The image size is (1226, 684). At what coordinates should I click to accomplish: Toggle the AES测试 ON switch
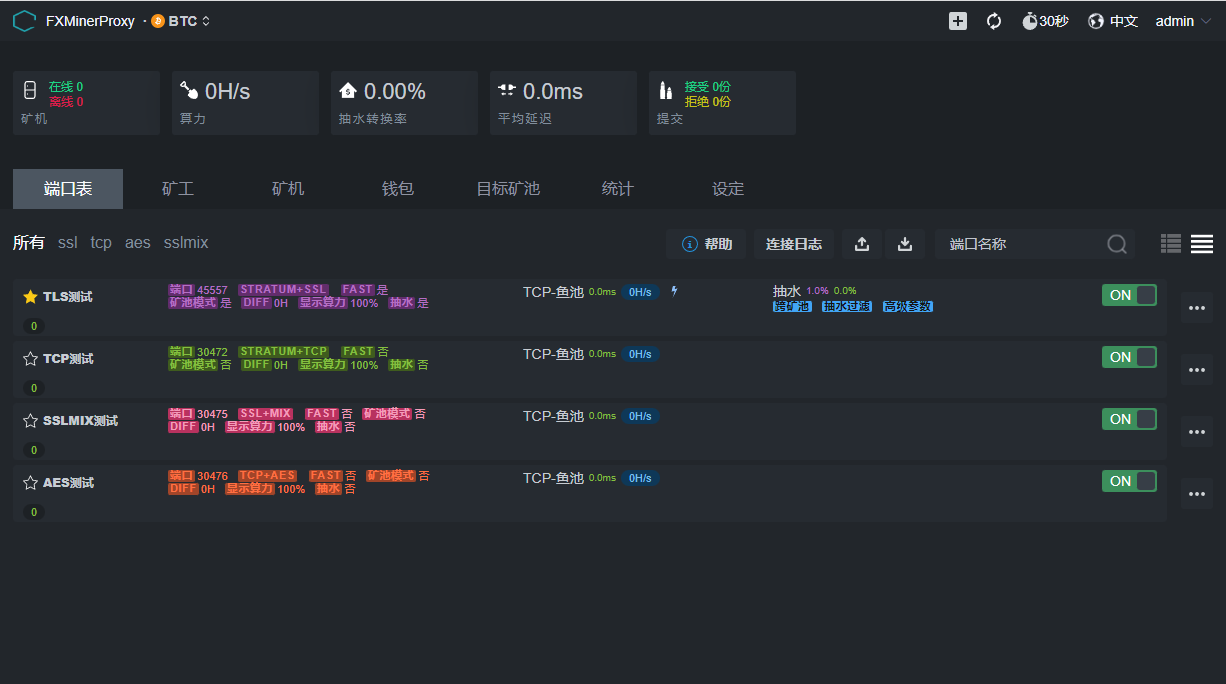pos(1129,481)
